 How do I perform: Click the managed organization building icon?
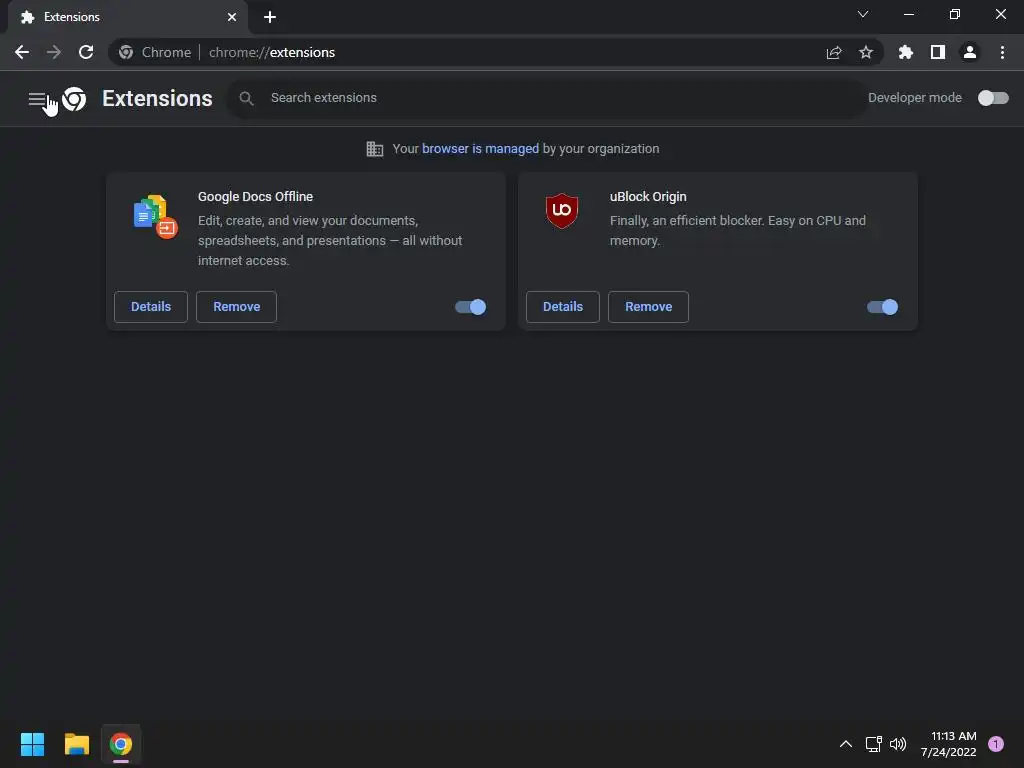[375, 149]
